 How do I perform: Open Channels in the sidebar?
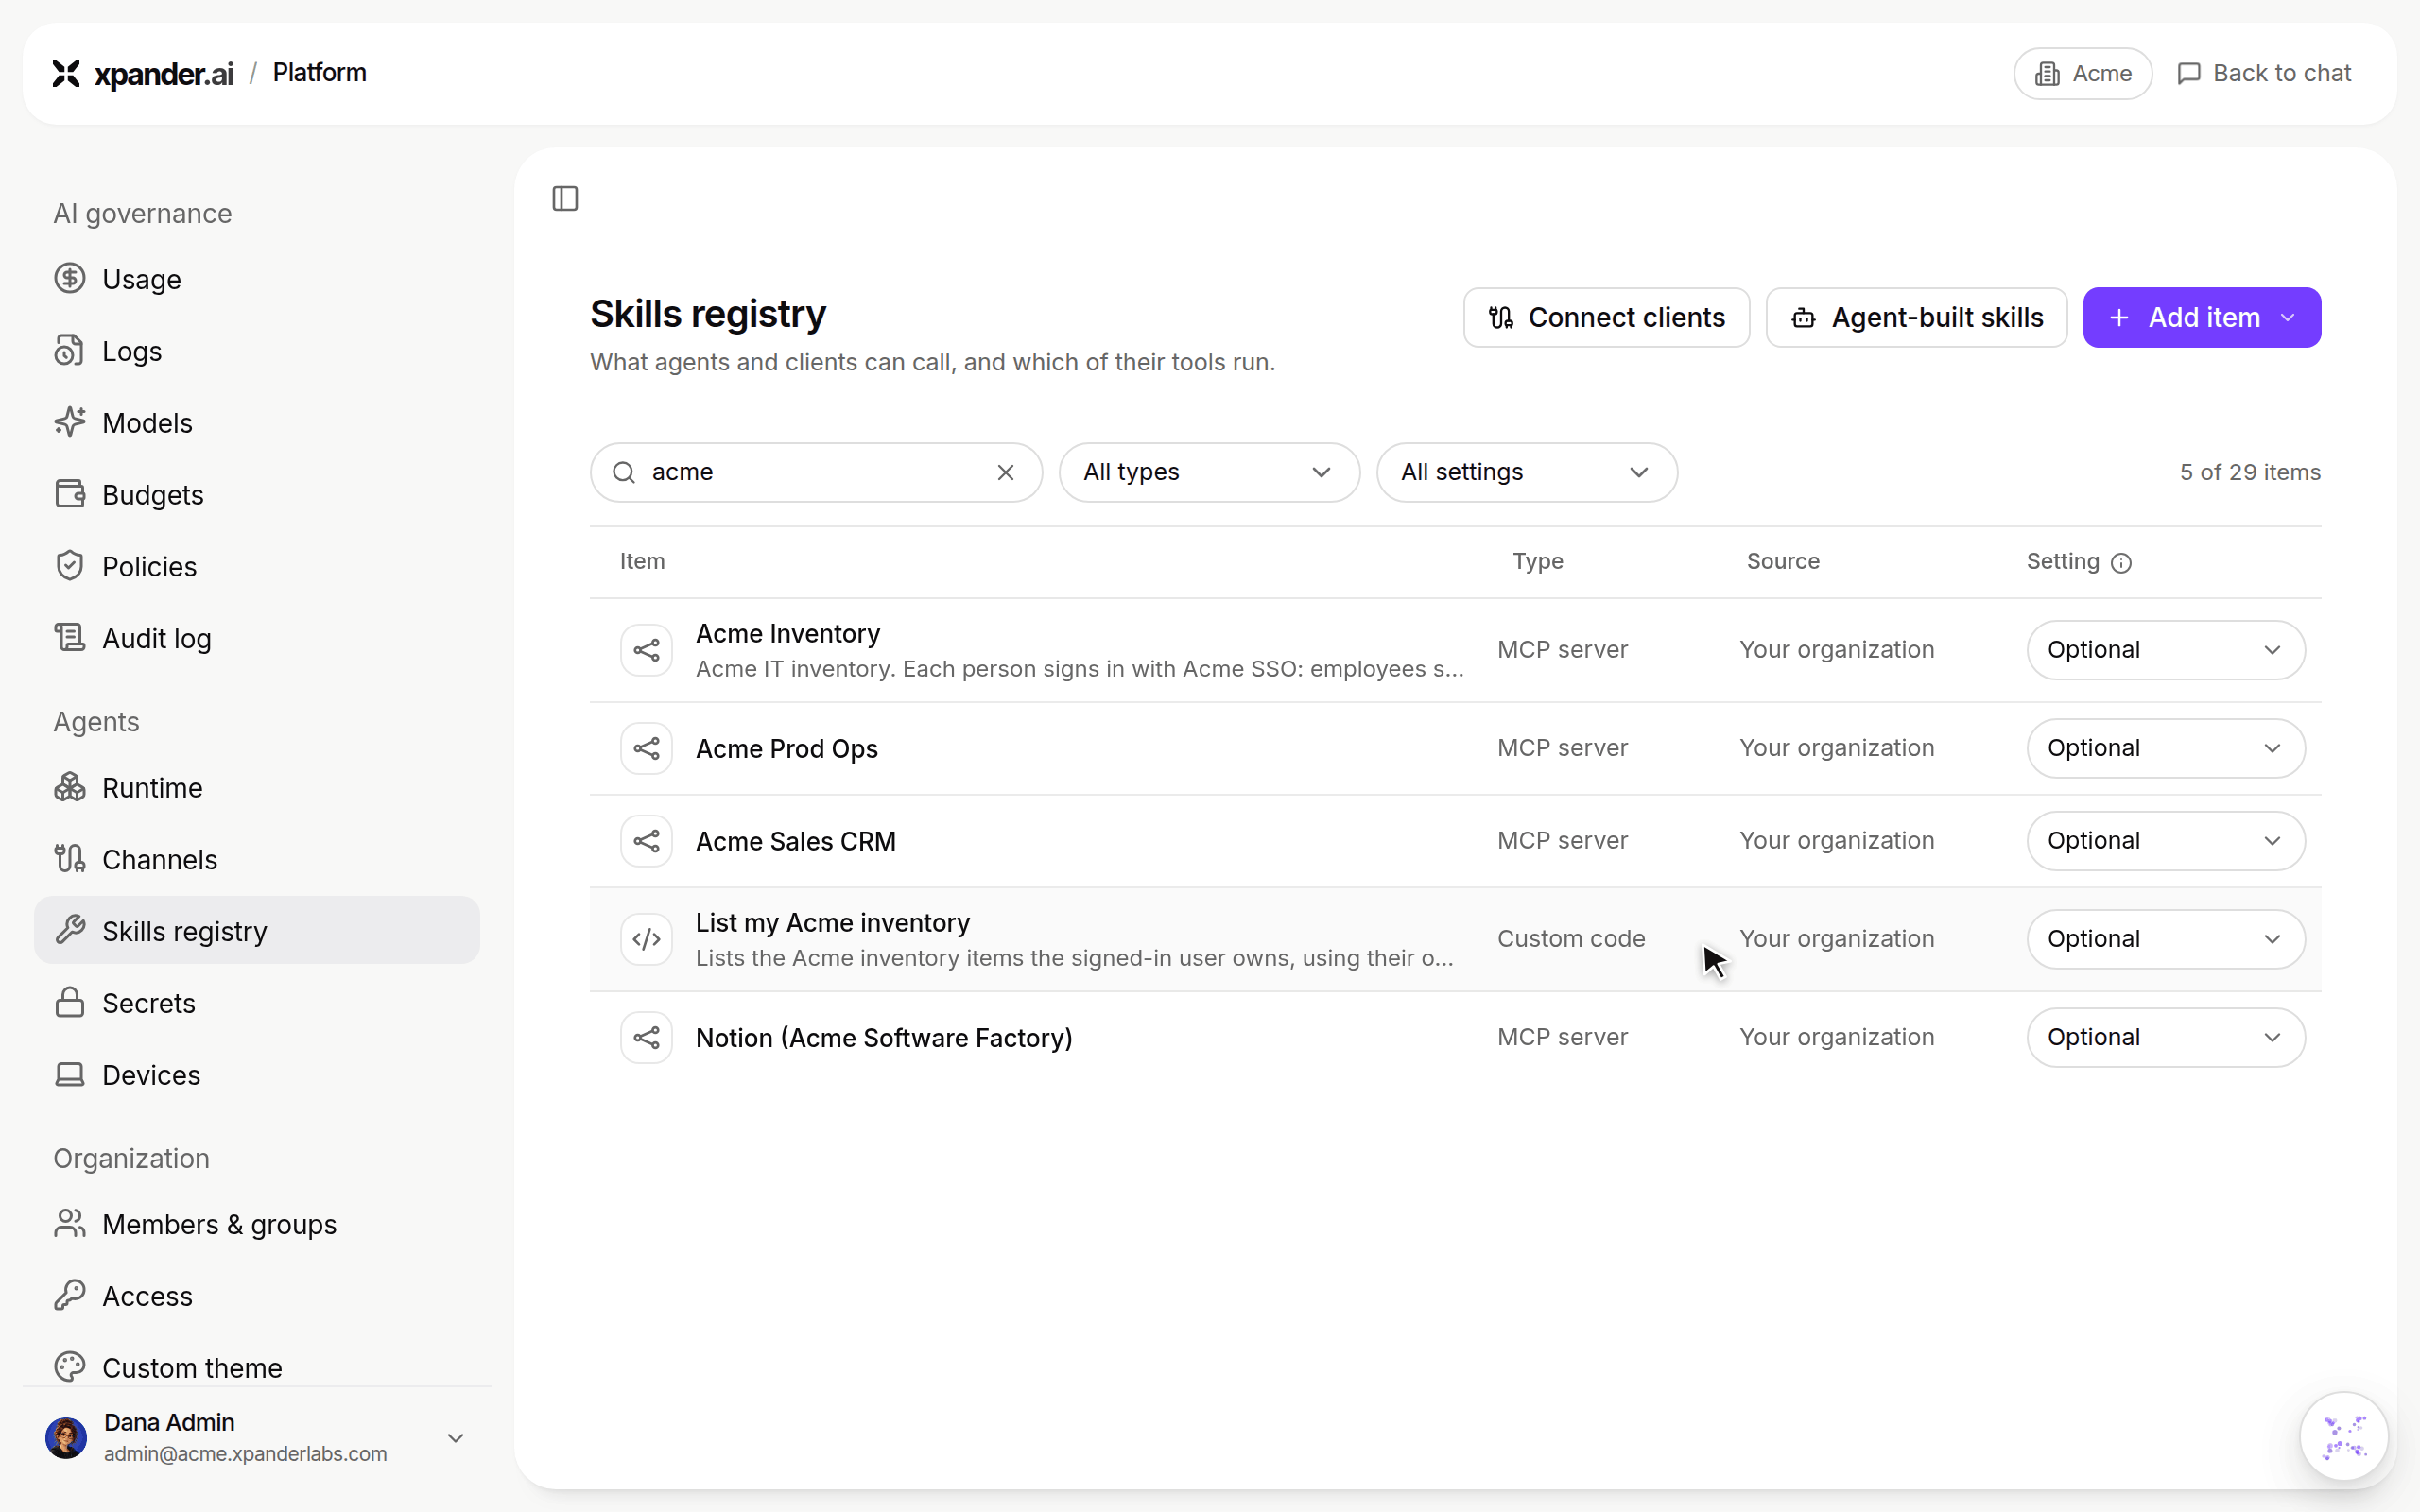257,860
